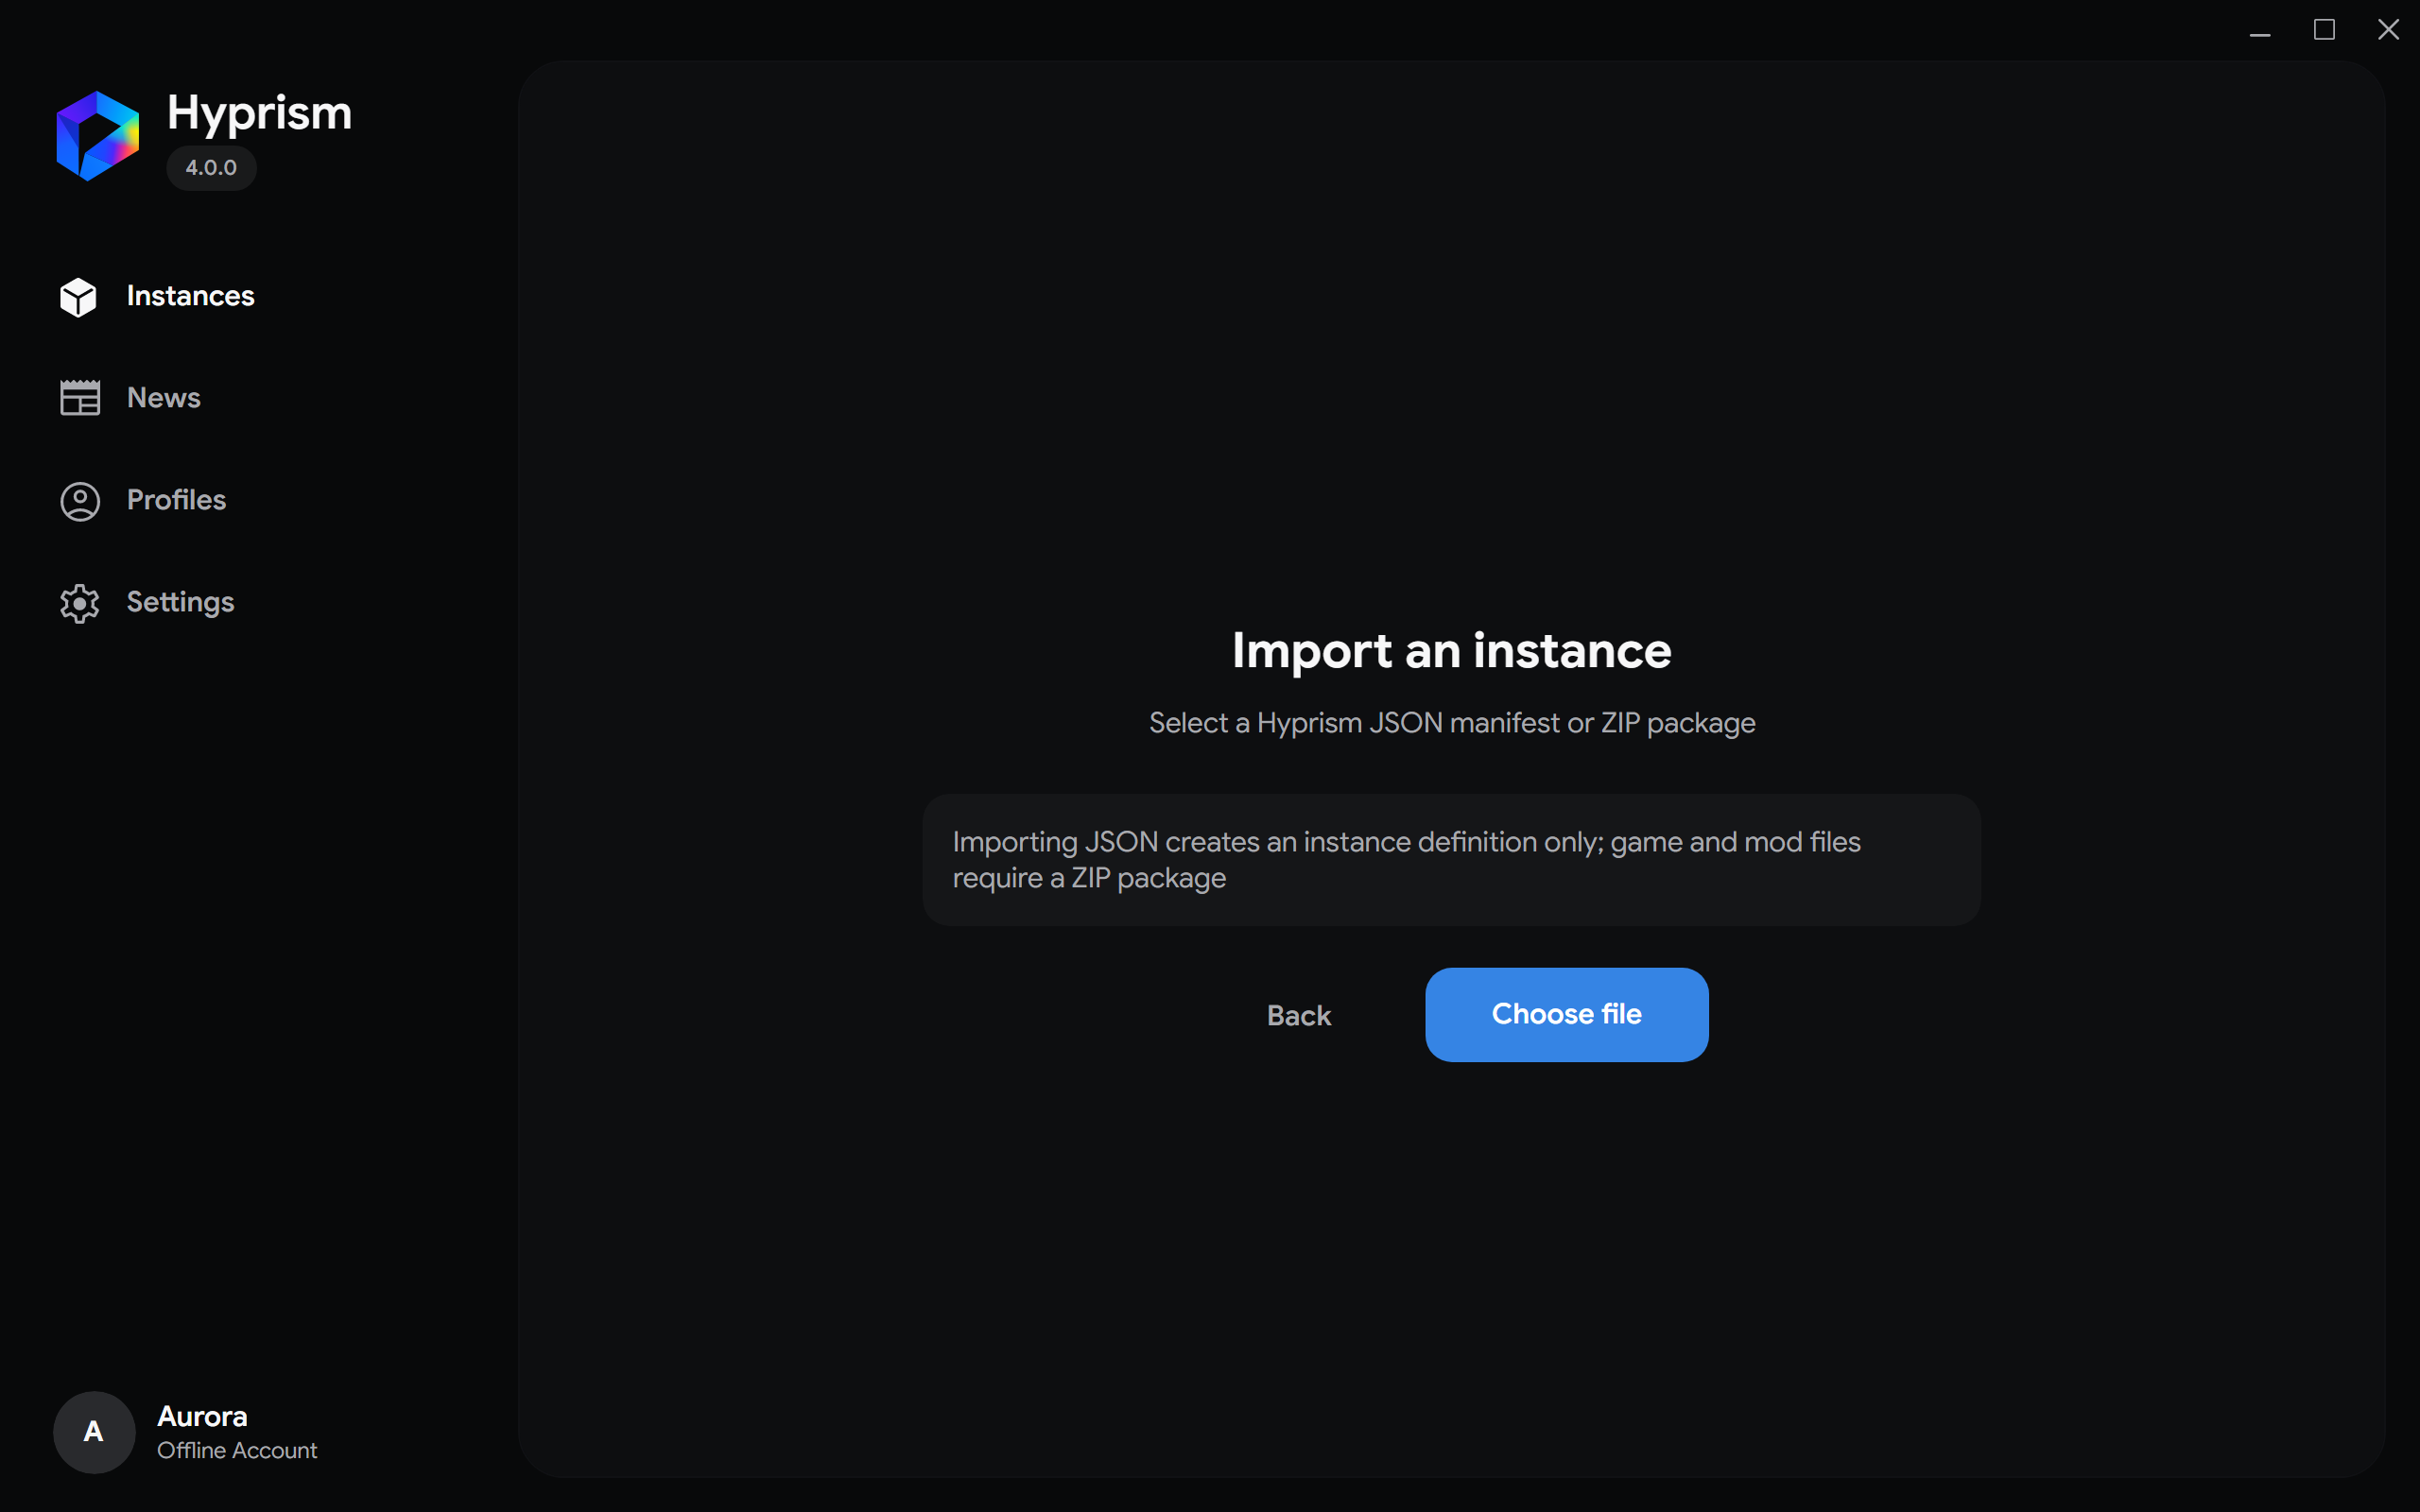Click the Settings gear icon

(x=80, y=603)
